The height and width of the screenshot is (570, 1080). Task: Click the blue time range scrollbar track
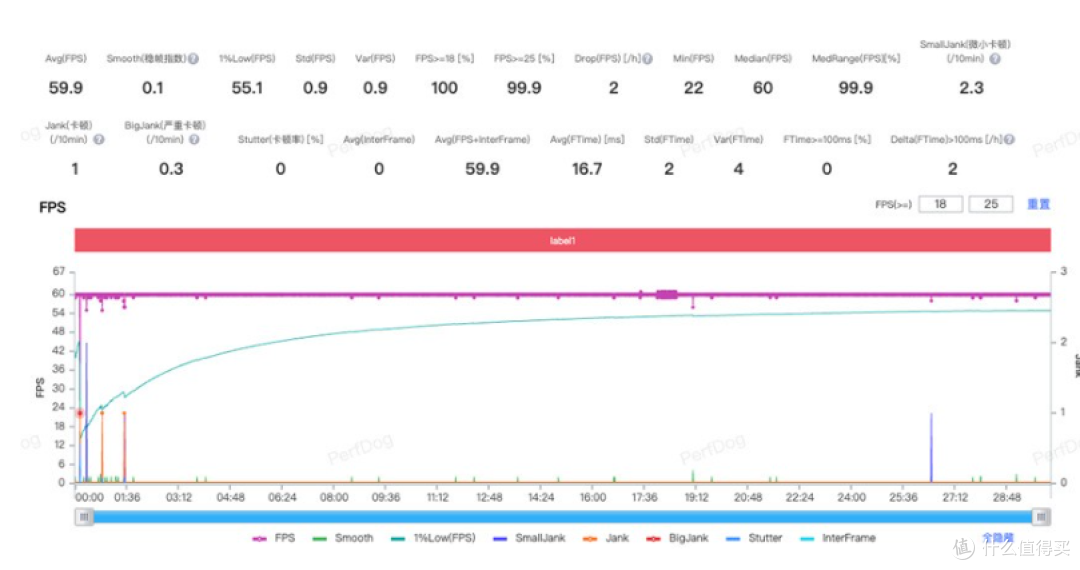tap(562, 516)
